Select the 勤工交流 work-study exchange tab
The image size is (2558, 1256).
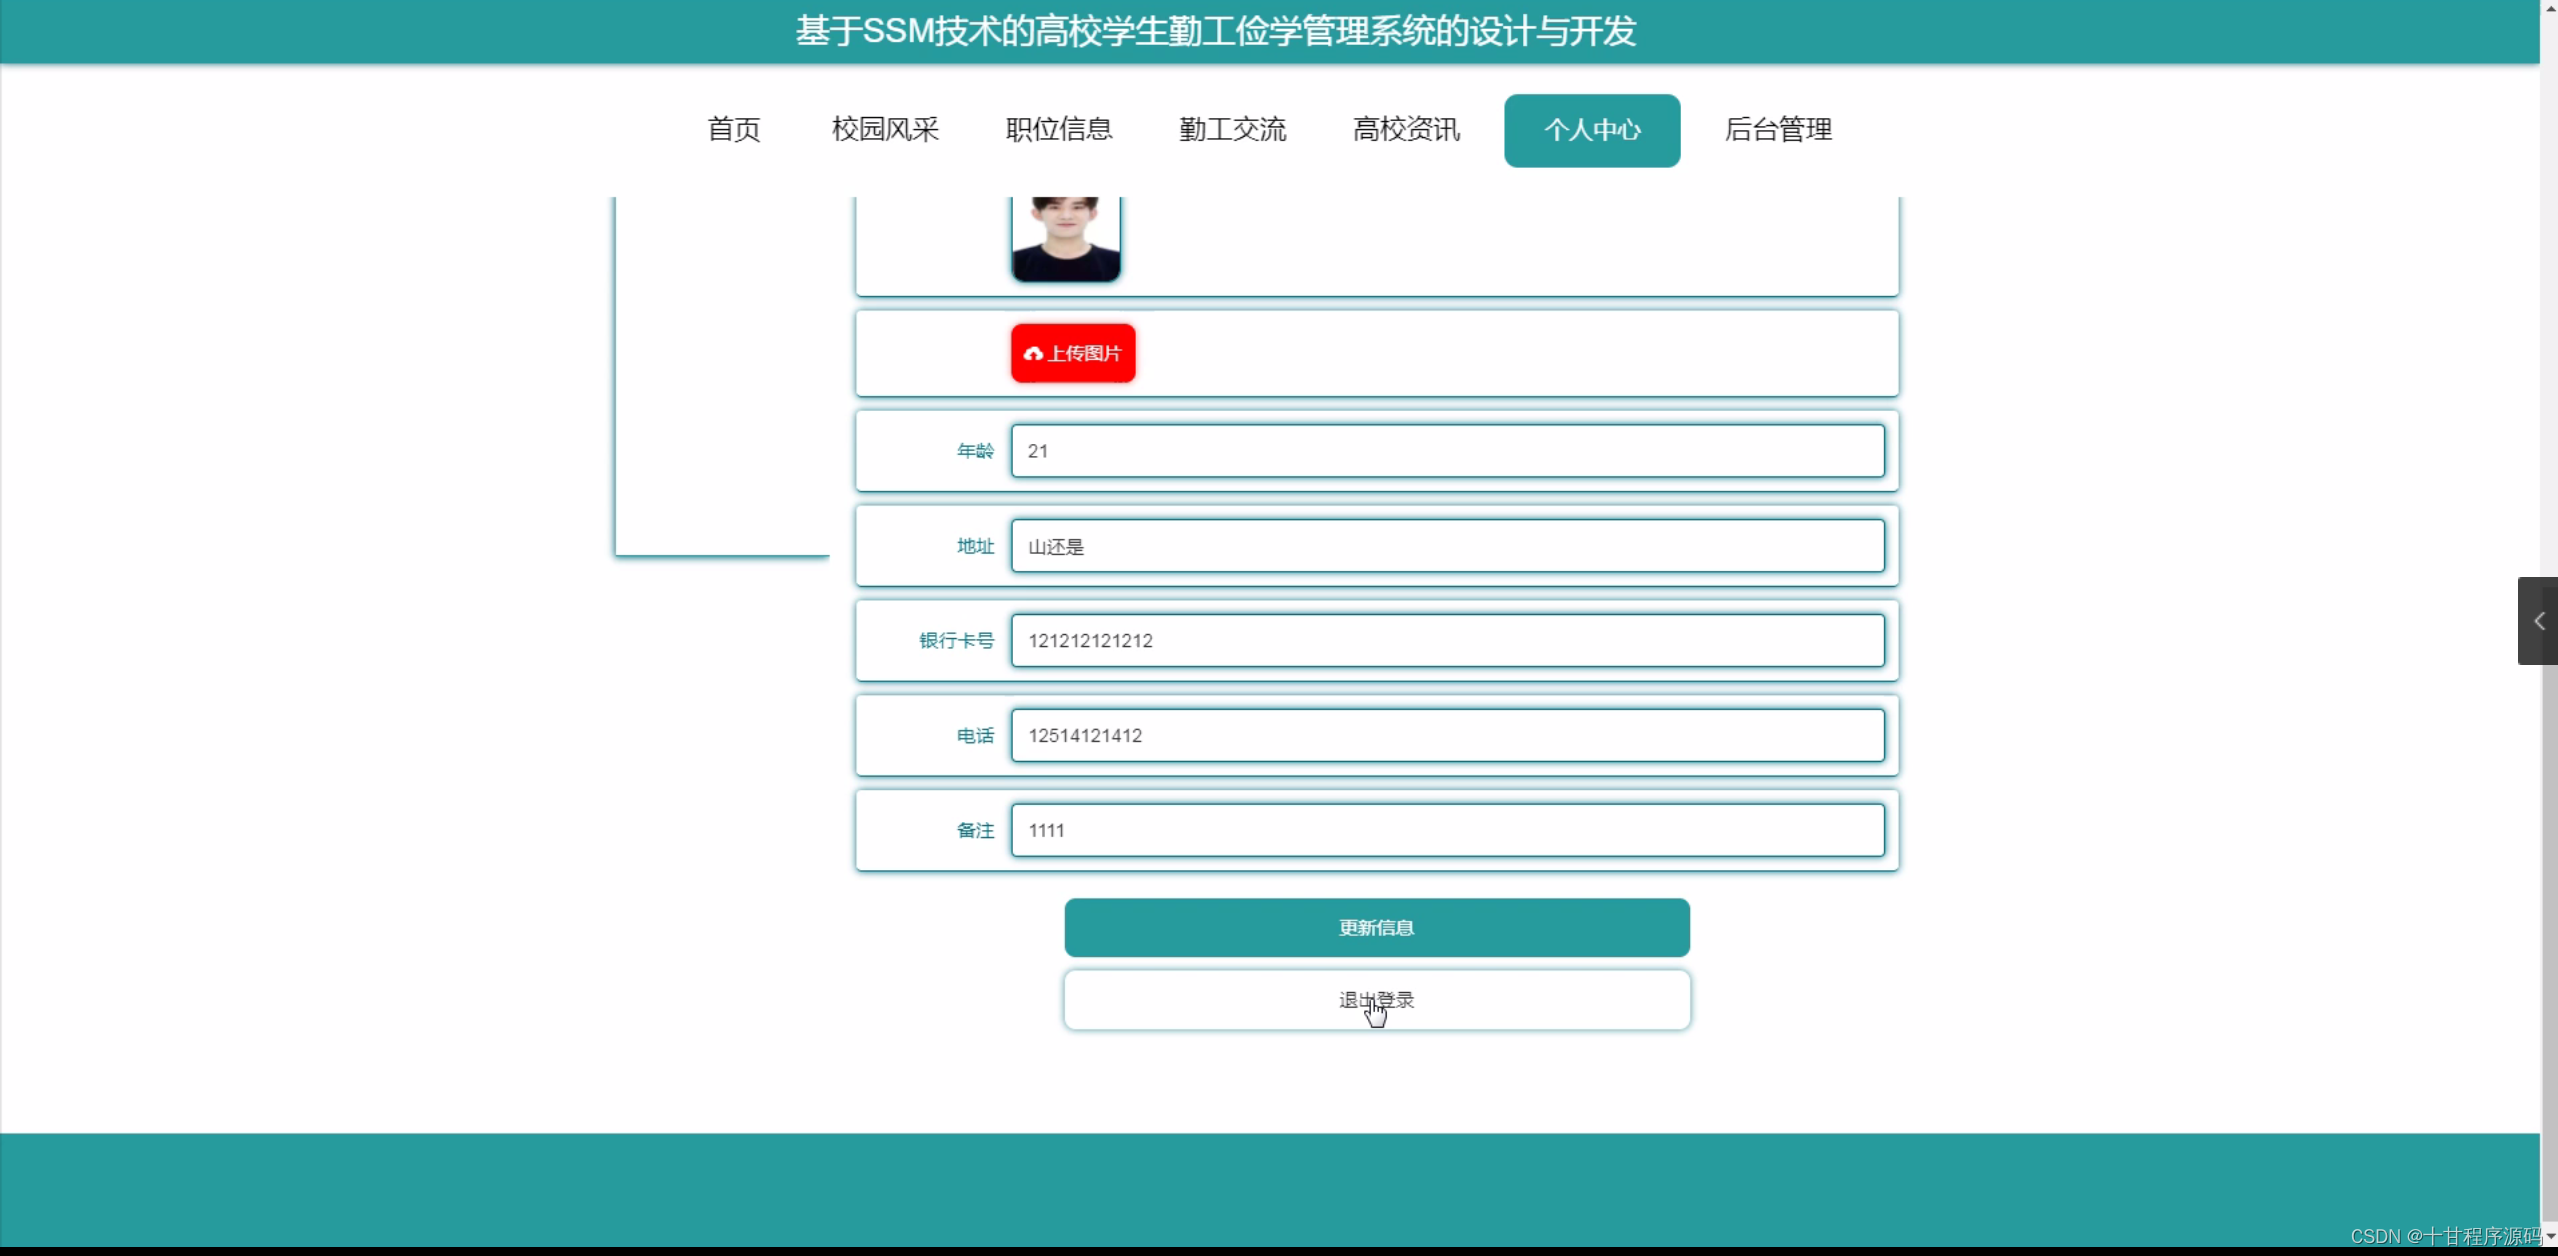[1232, 129]
